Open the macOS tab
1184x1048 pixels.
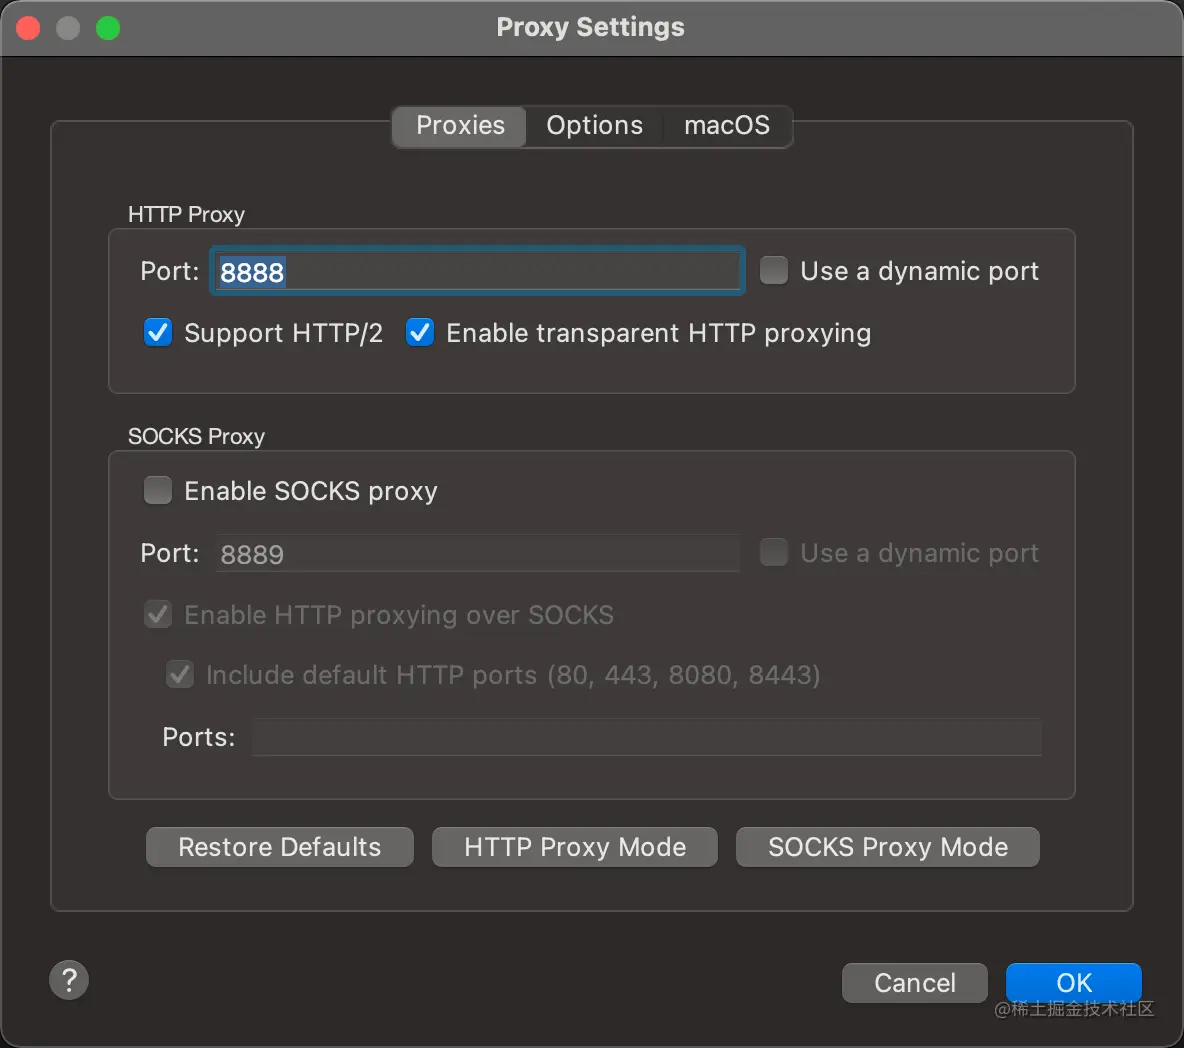tap(726, 125)
